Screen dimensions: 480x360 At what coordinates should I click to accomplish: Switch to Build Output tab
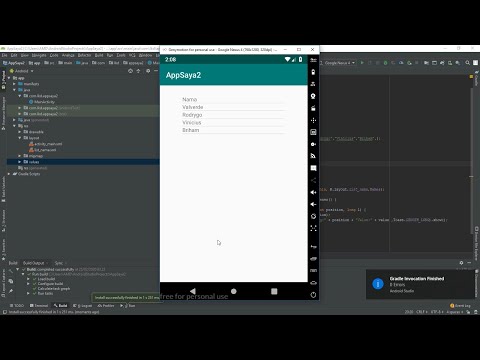click(35, 263)
